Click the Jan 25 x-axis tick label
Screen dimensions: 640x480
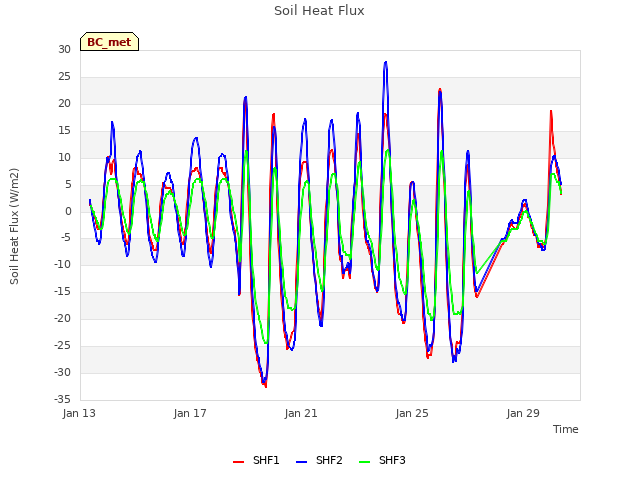[x=412, y=413]
